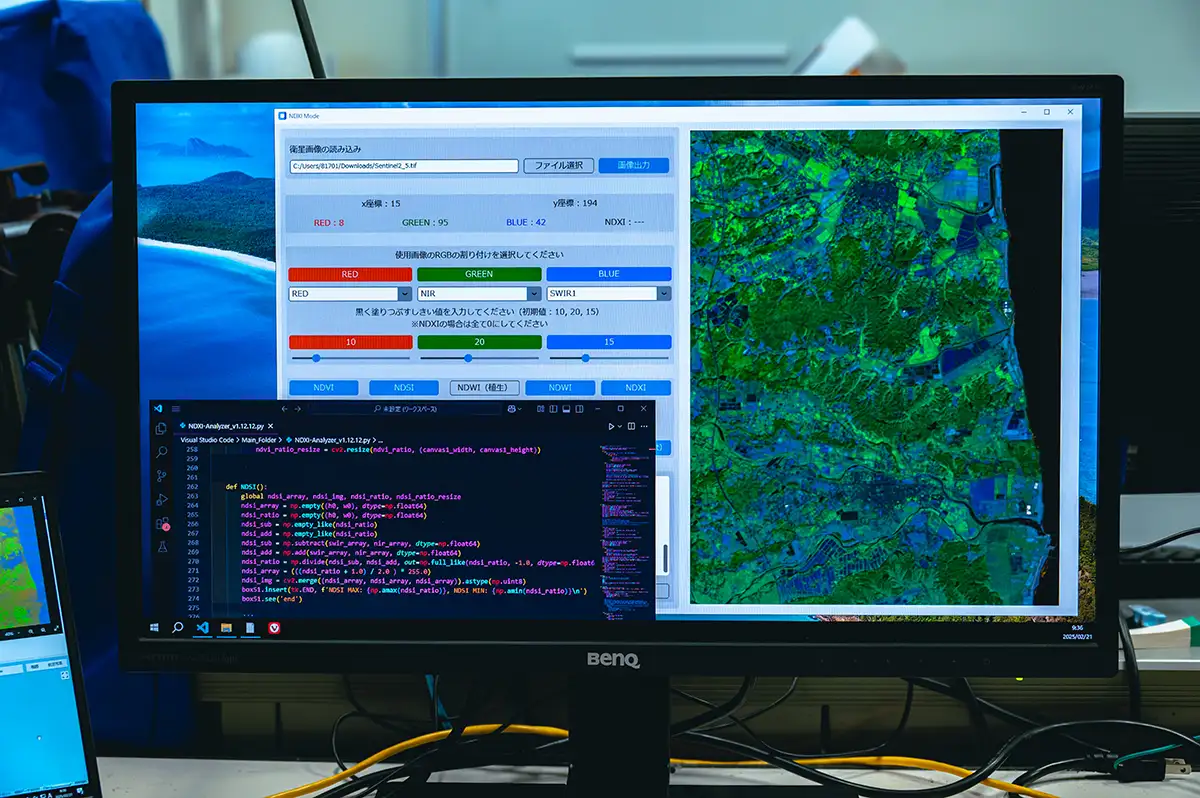Viewport: 1200px width, 798px height.
Task: Expand the SWIR1 band dropdown
Action: tap(663, 294)
